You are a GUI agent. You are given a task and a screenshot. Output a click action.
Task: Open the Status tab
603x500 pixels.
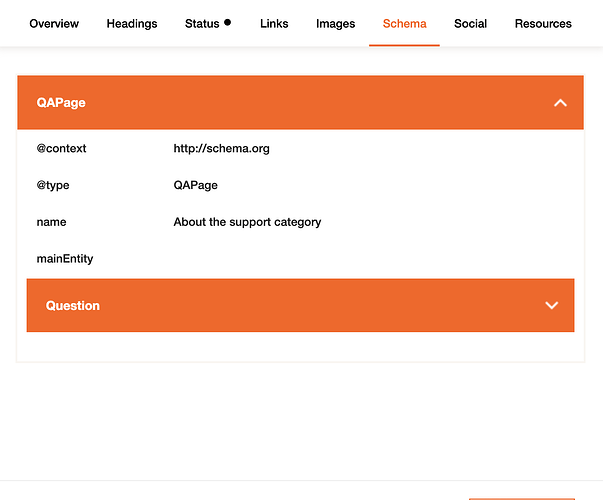coord(202,24)
